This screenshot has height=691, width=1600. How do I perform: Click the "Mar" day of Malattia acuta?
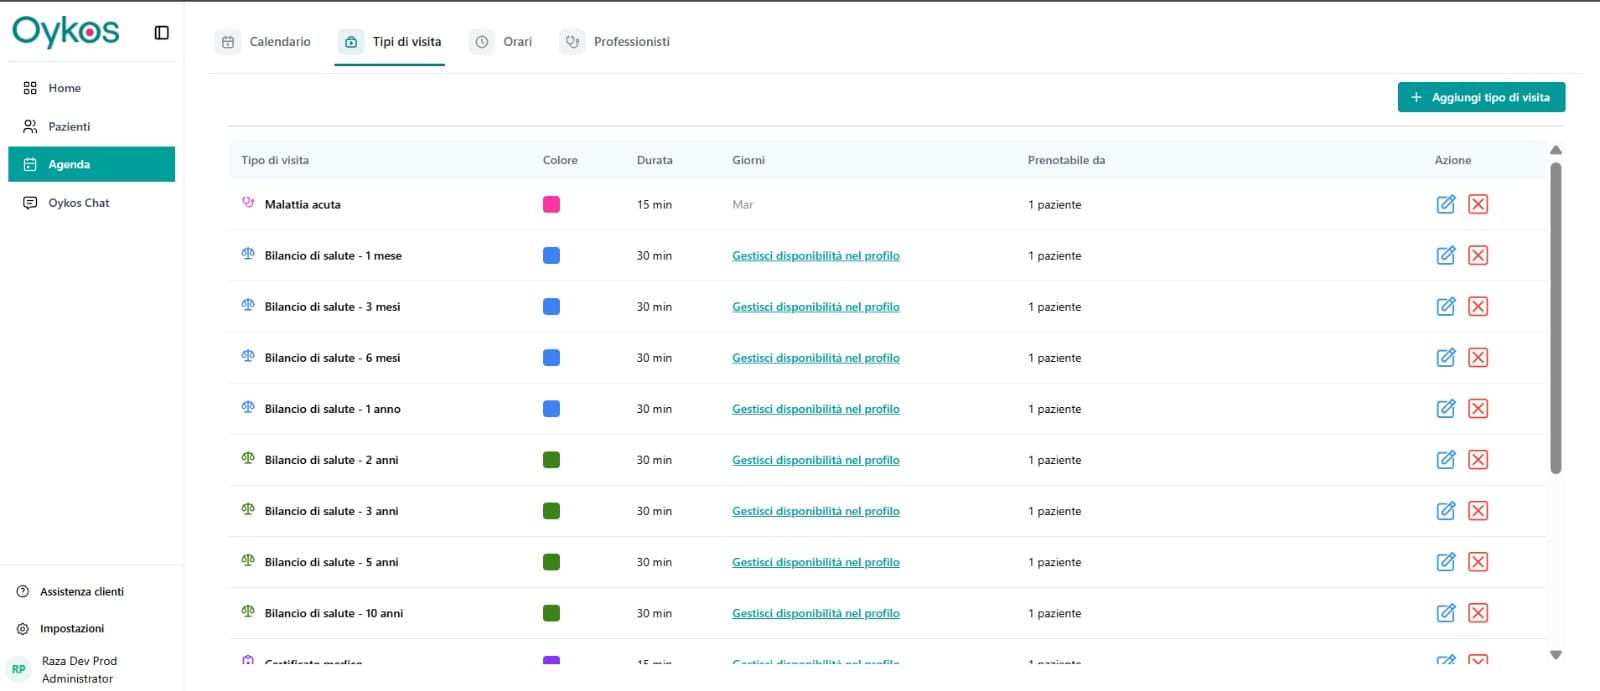(x=743, y=205)
